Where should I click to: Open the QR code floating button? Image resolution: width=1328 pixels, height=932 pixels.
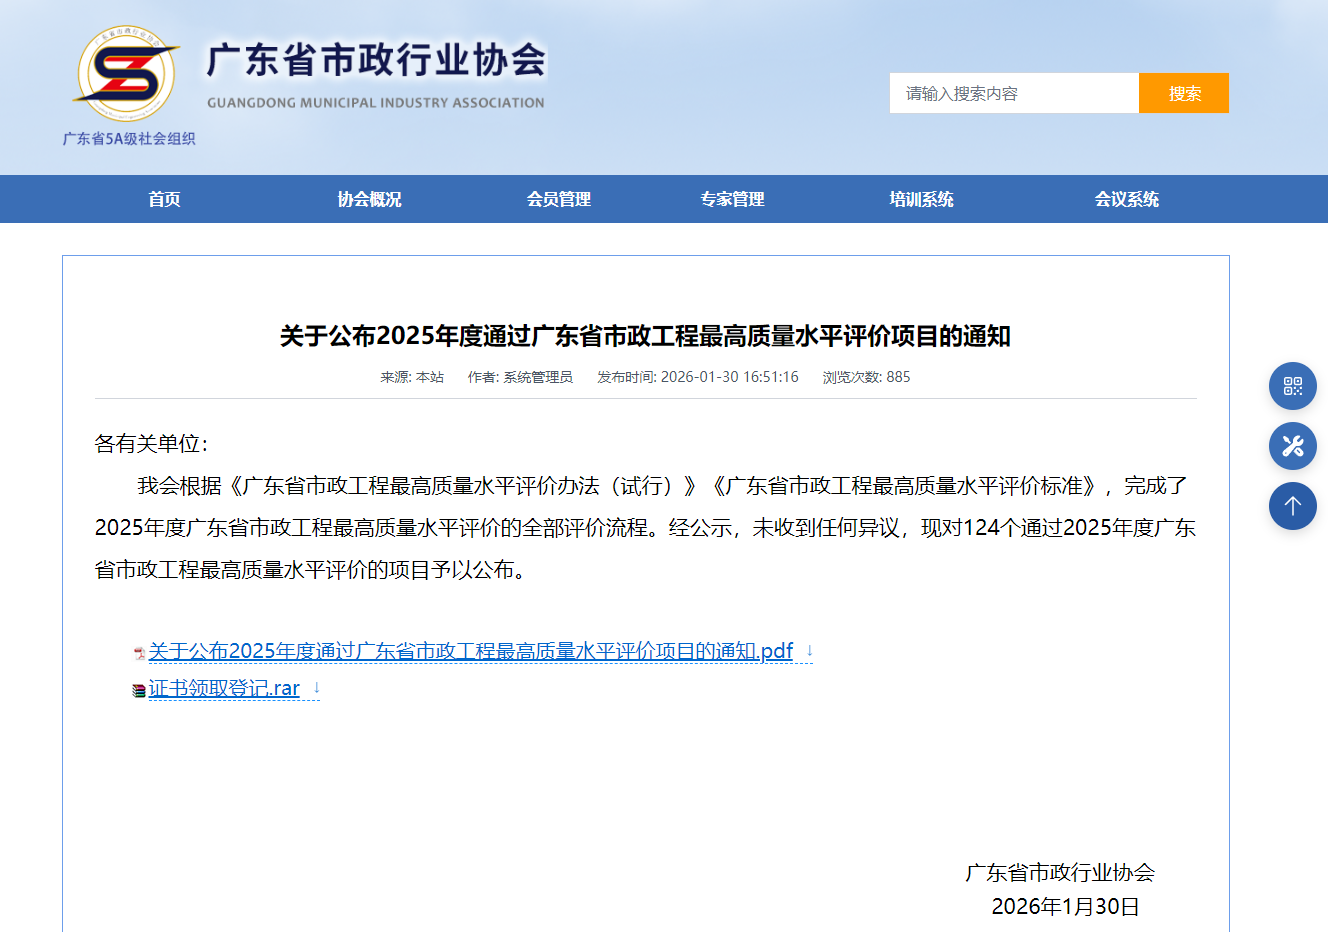[x=1292, y=386]
